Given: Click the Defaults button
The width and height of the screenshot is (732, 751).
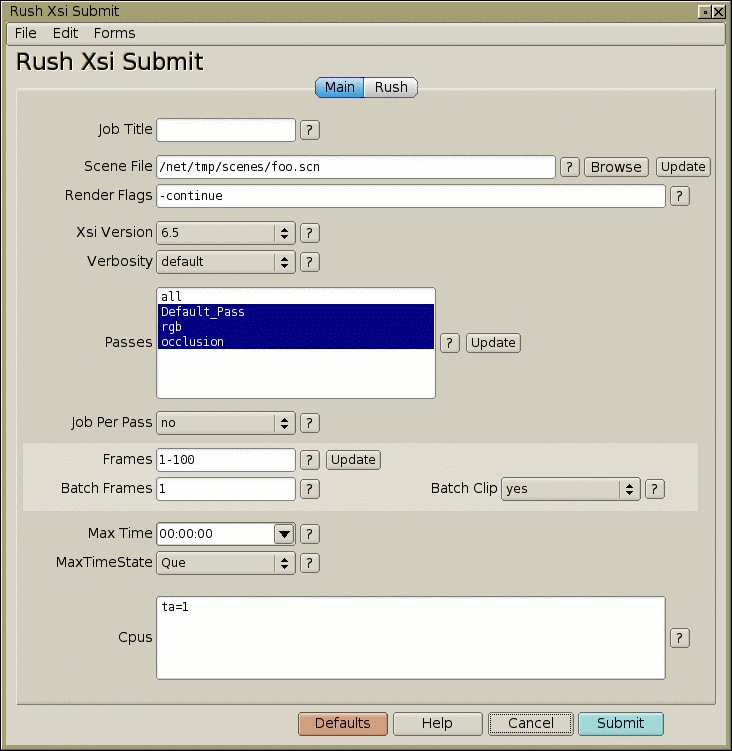Looking at the screenshot, I should coord(343,723).
